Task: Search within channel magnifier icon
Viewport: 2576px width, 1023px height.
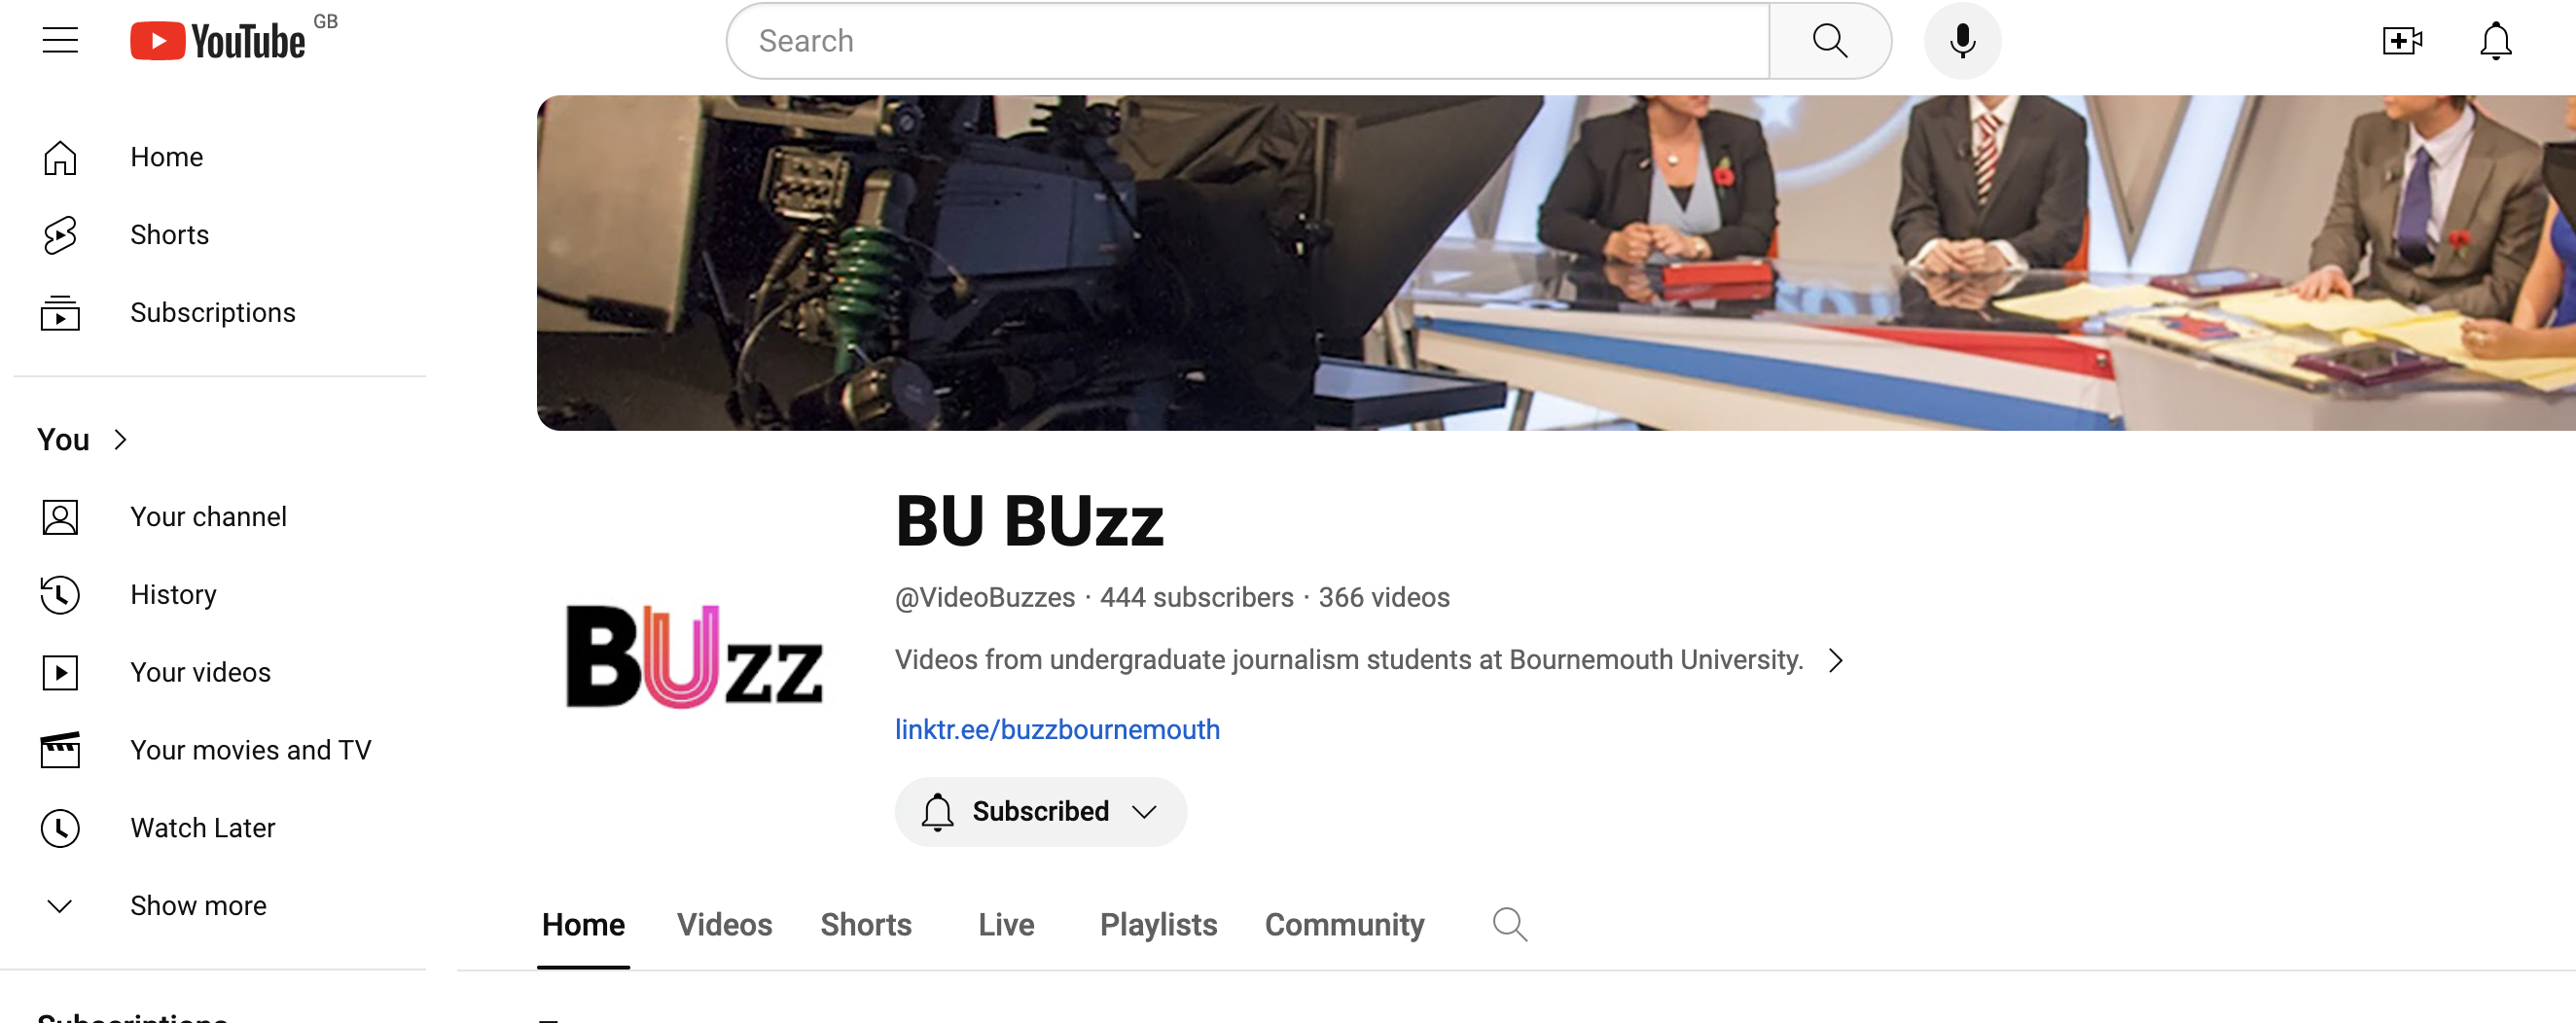Action: pyautogui.click(x=1509, y=924)
